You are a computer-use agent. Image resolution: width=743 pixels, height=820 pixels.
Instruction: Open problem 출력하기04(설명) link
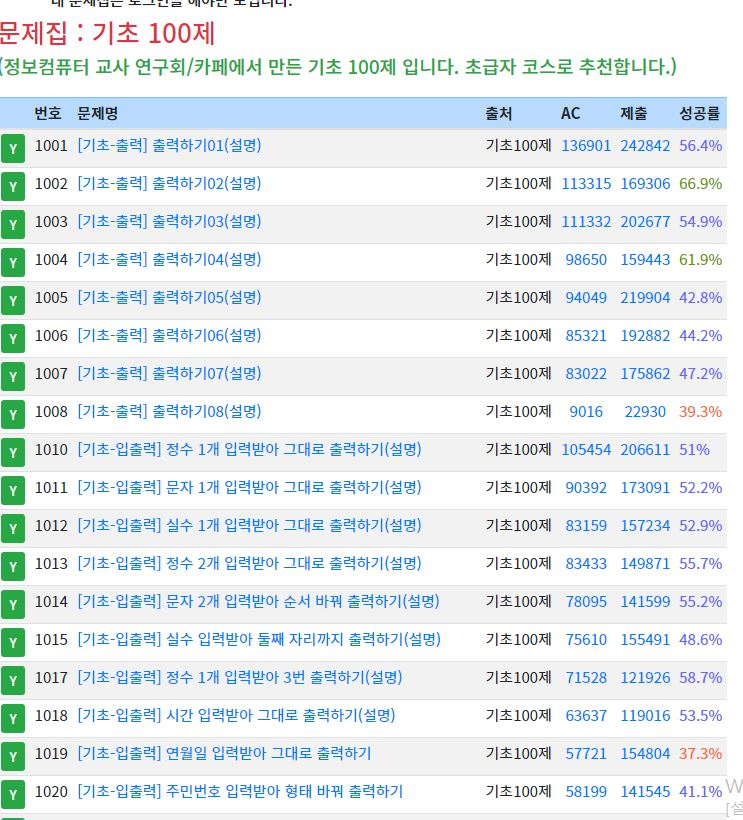(x=169, y=259)
